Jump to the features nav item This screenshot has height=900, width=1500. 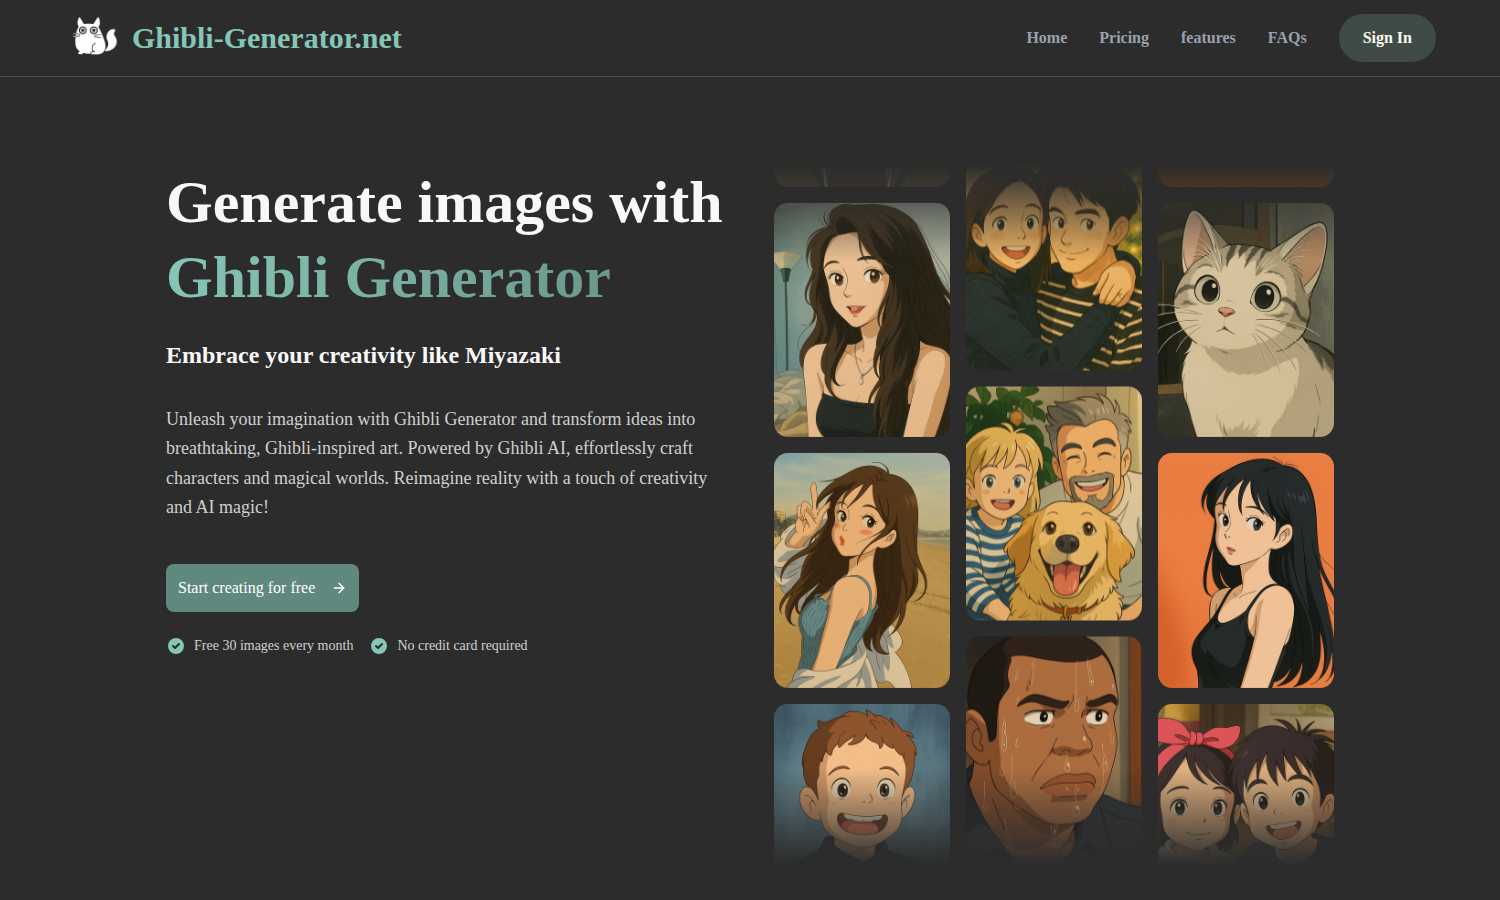click(1208, 38)
